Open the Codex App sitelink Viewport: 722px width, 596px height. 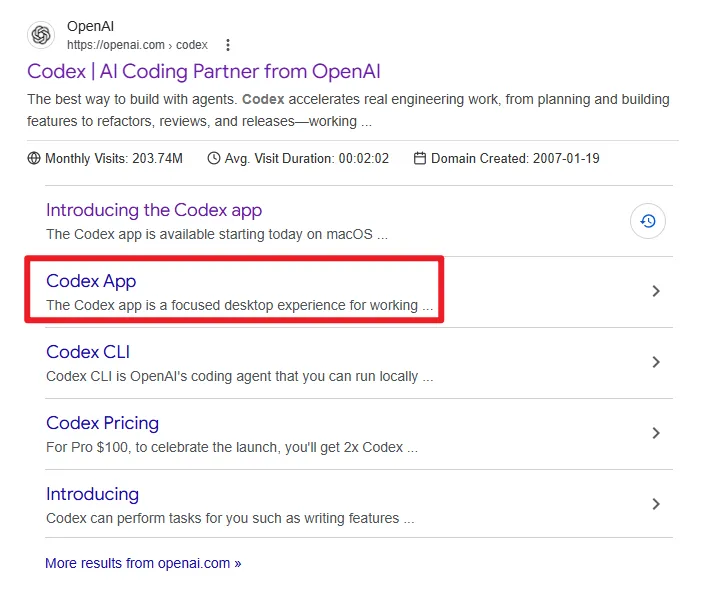pyautogui.click(x=91, y=281)
